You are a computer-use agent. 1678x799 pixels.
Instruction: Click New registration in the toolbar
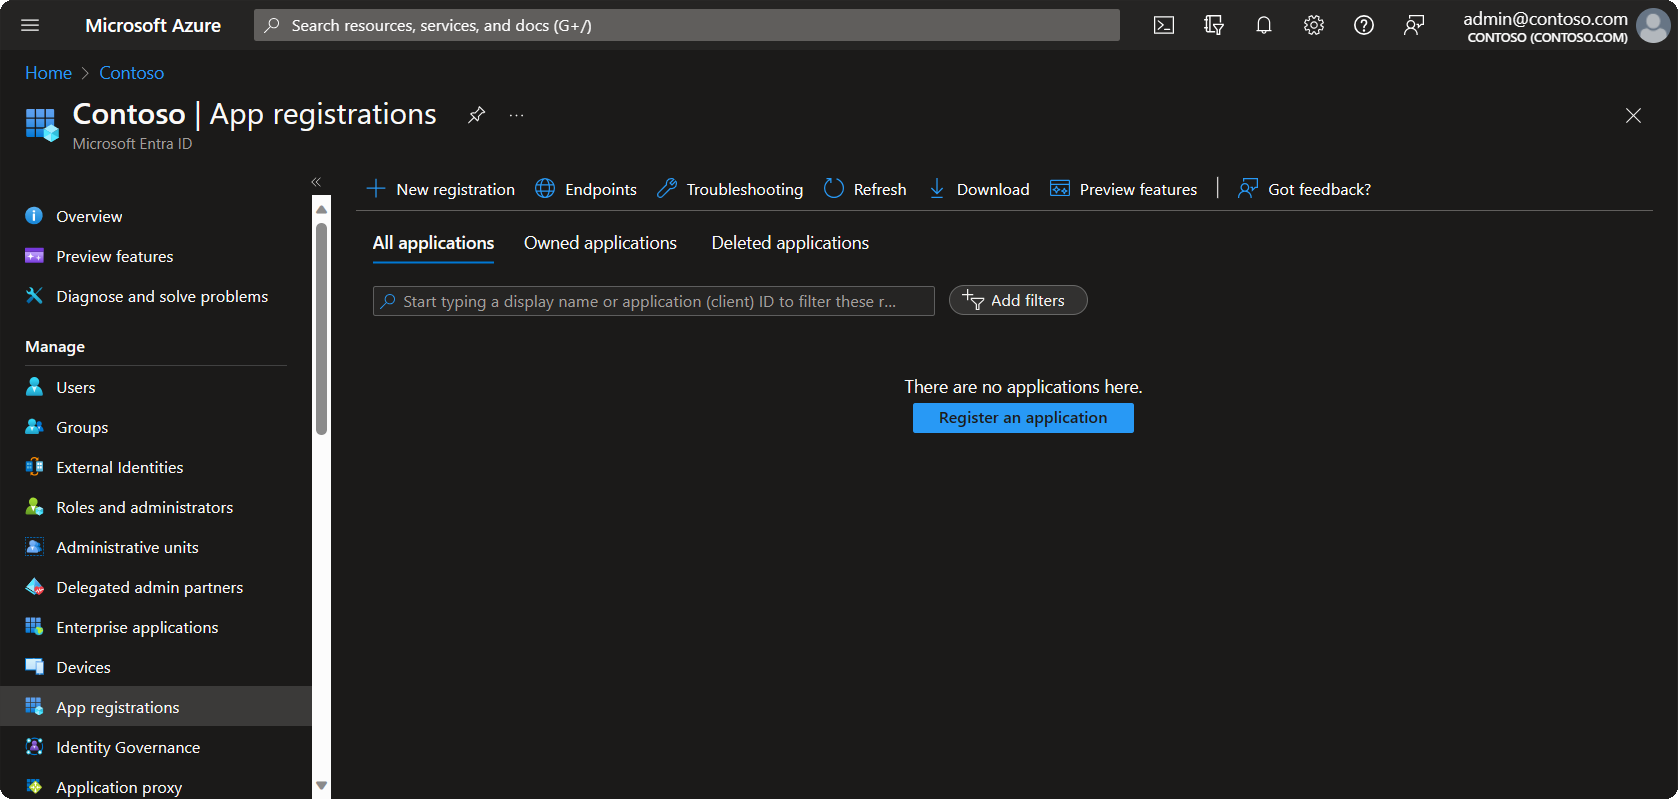coord(441,189)
